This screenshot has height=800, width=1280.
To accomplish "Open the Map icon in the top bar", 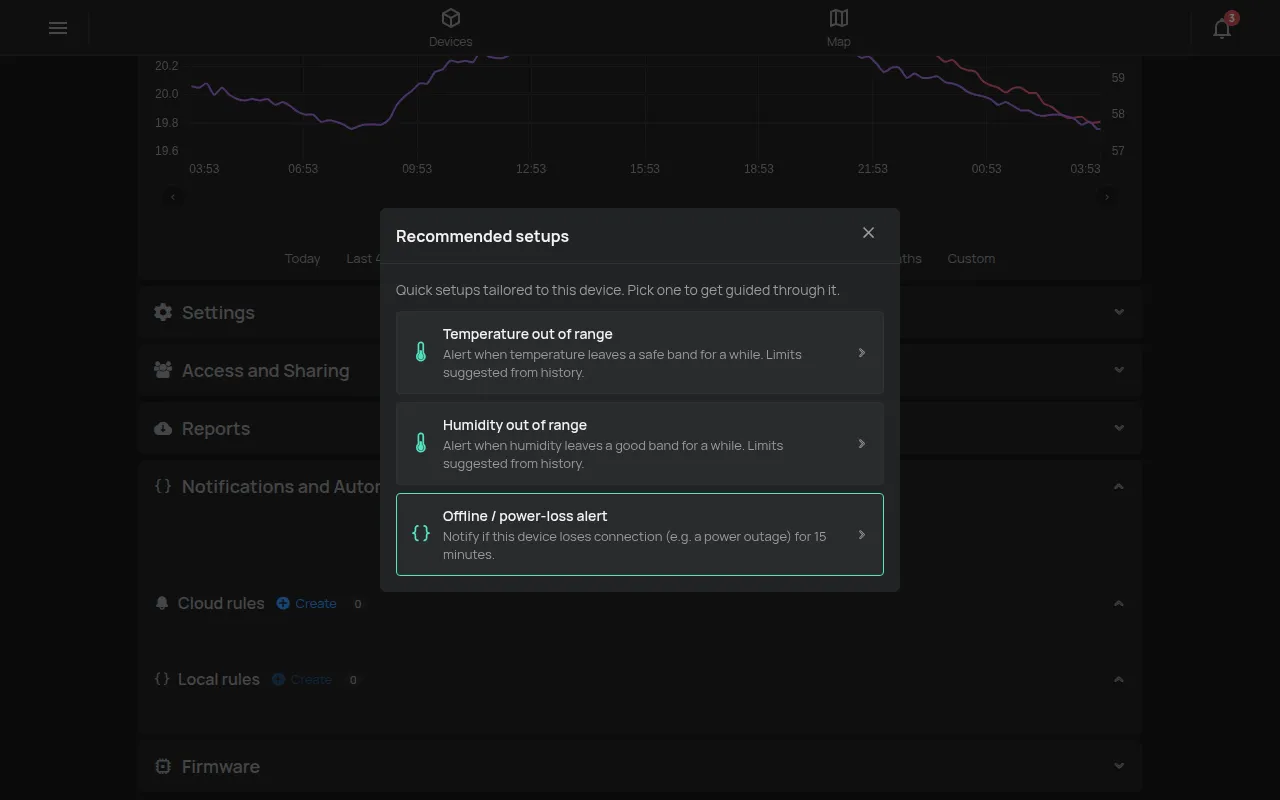I will pyautogui.click(x=839, y=18).
